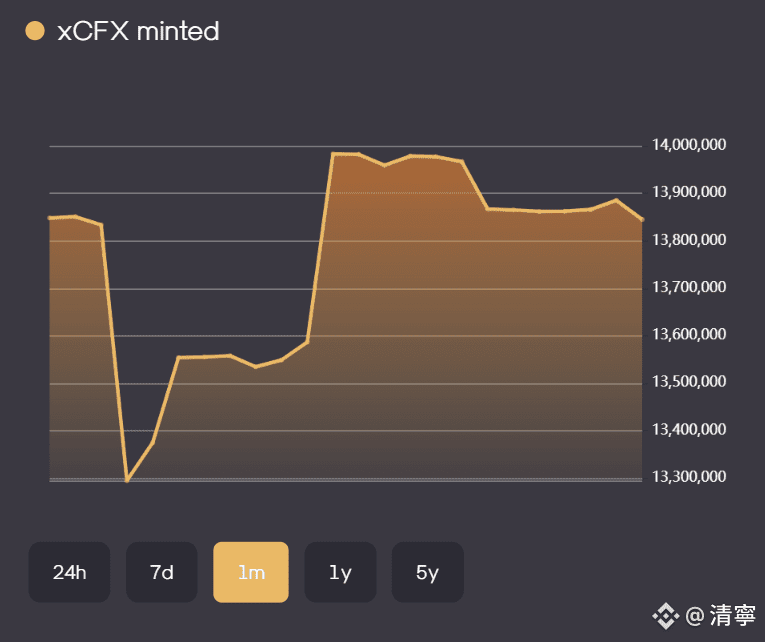The height and width of the screenshot is (642, 765).
Task: Choose the highlighted 1m range button
Action: (x=251, y=573)
